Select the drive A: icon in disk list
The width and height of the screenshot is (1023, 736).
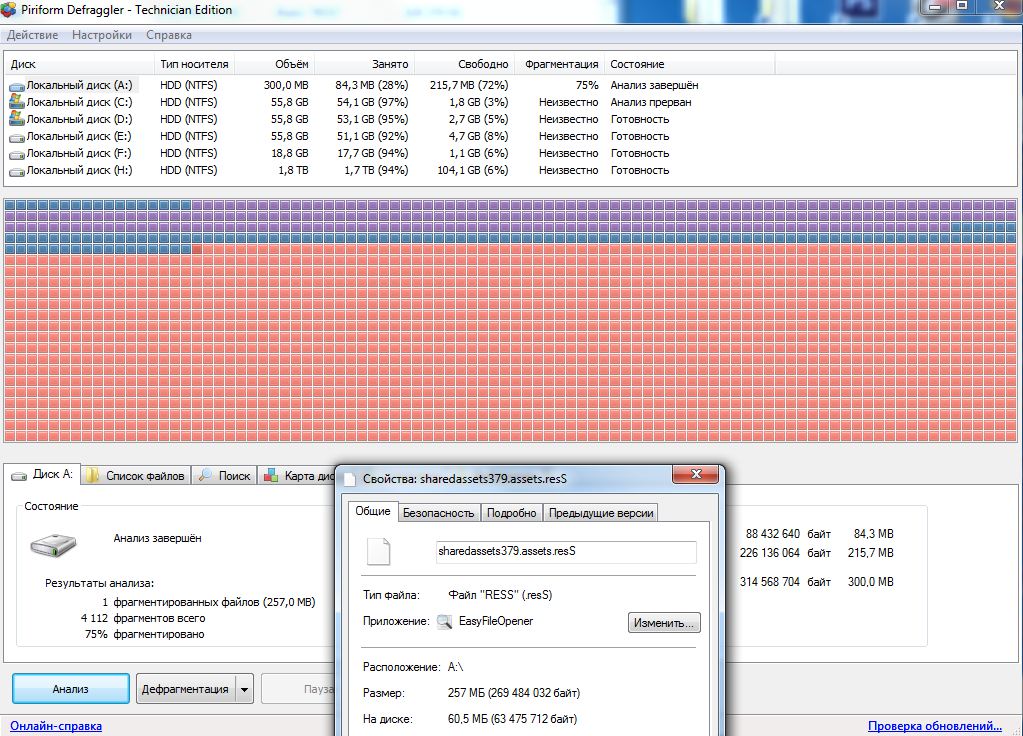click(17, 86)
